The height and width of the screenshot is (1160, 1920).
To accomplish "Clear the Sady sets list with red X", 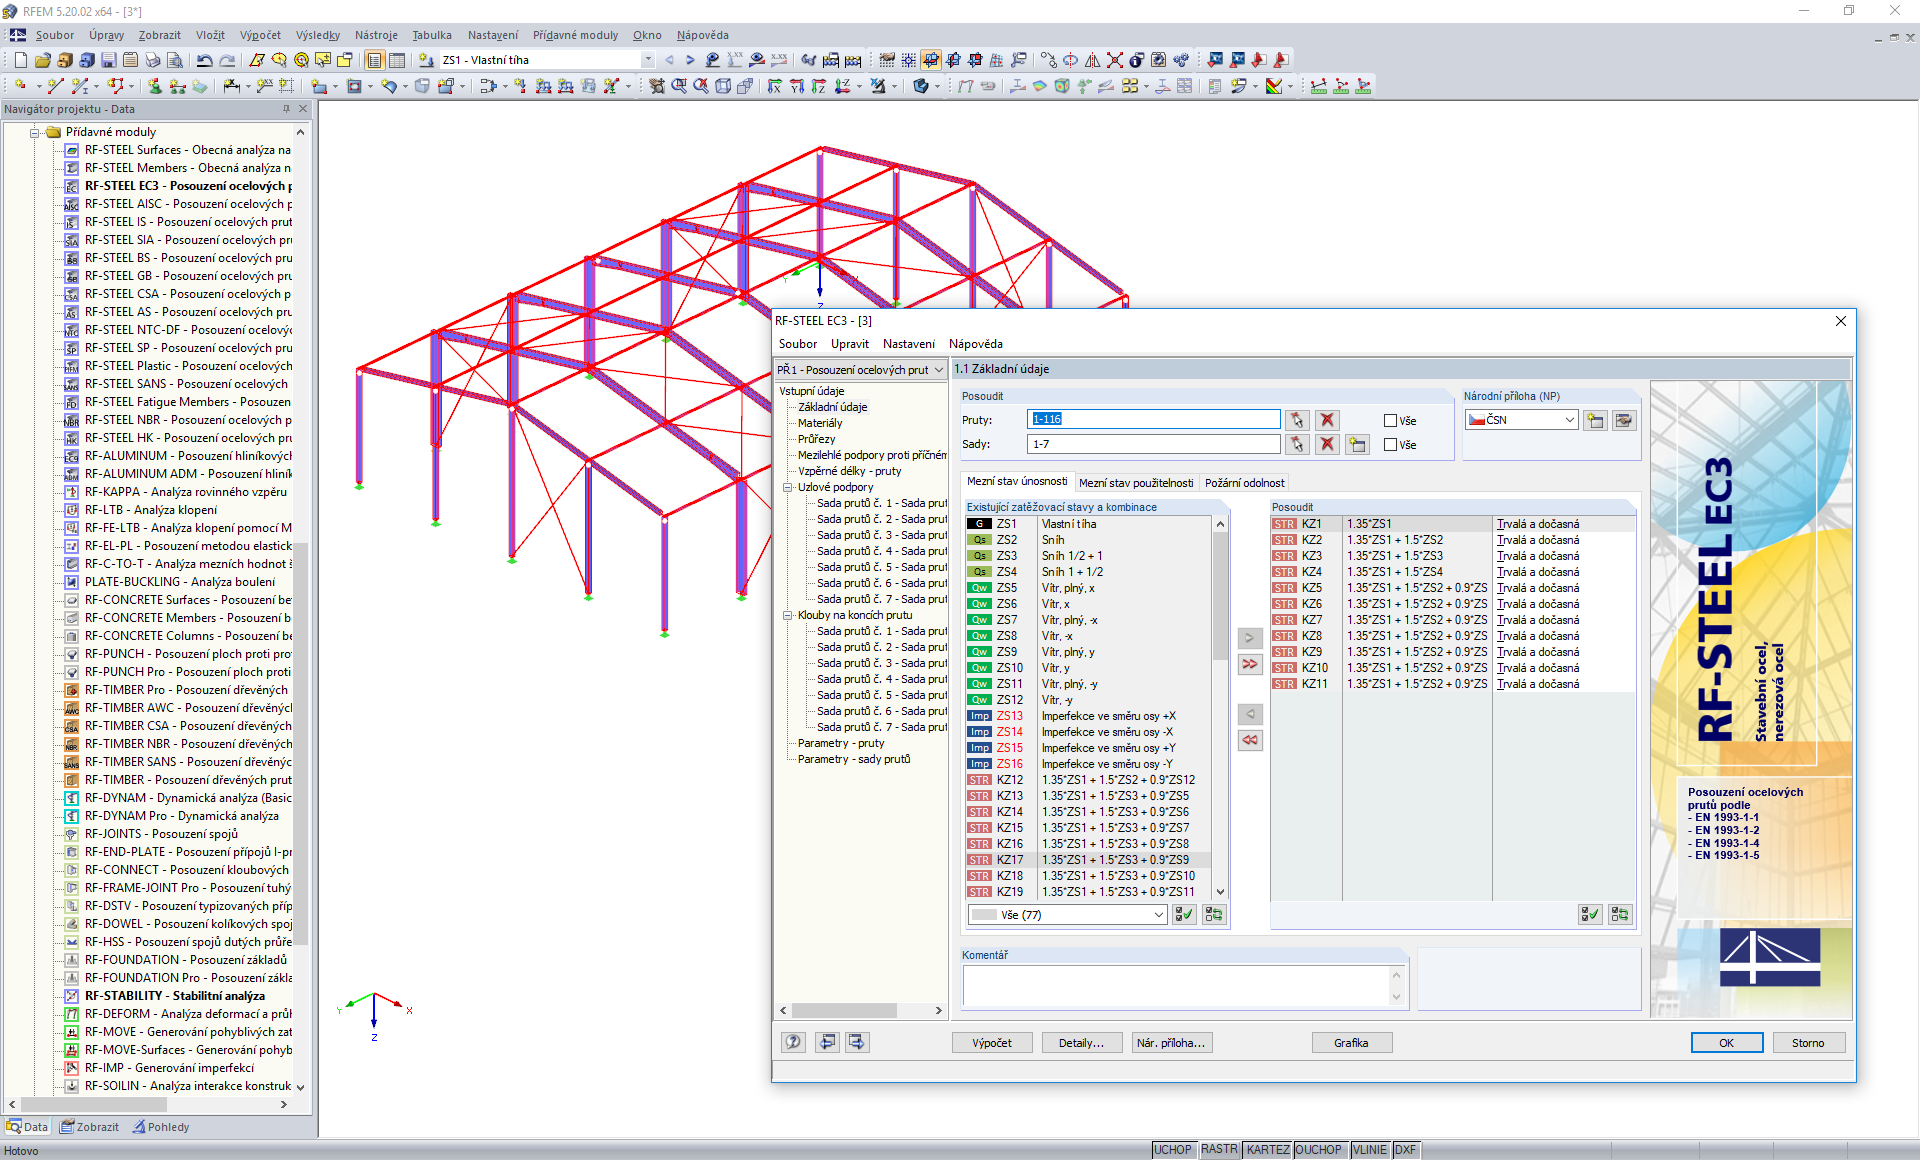I will pos(1327,444).
